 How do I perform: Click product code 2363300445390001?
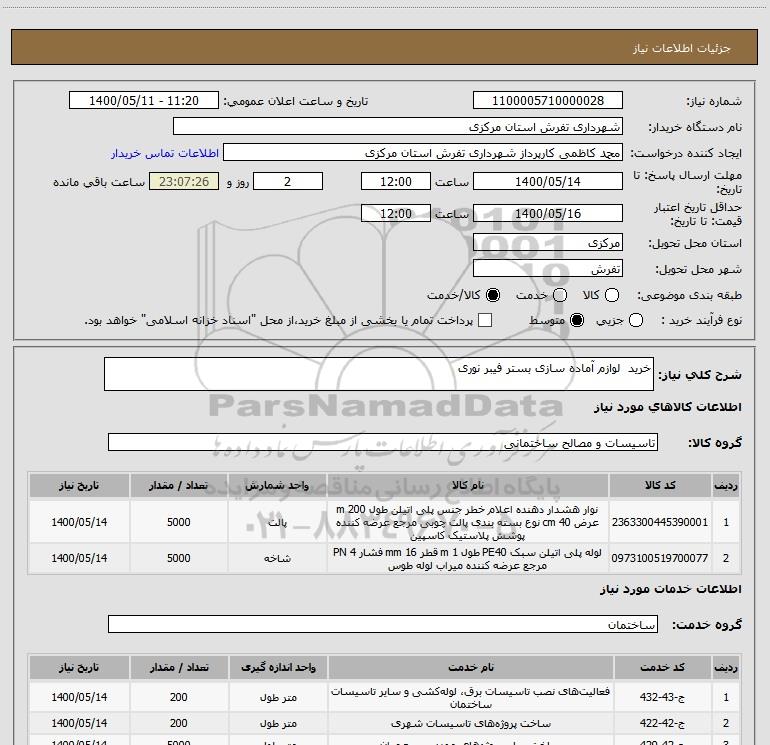pyautogui.click(x=660, y=522)
